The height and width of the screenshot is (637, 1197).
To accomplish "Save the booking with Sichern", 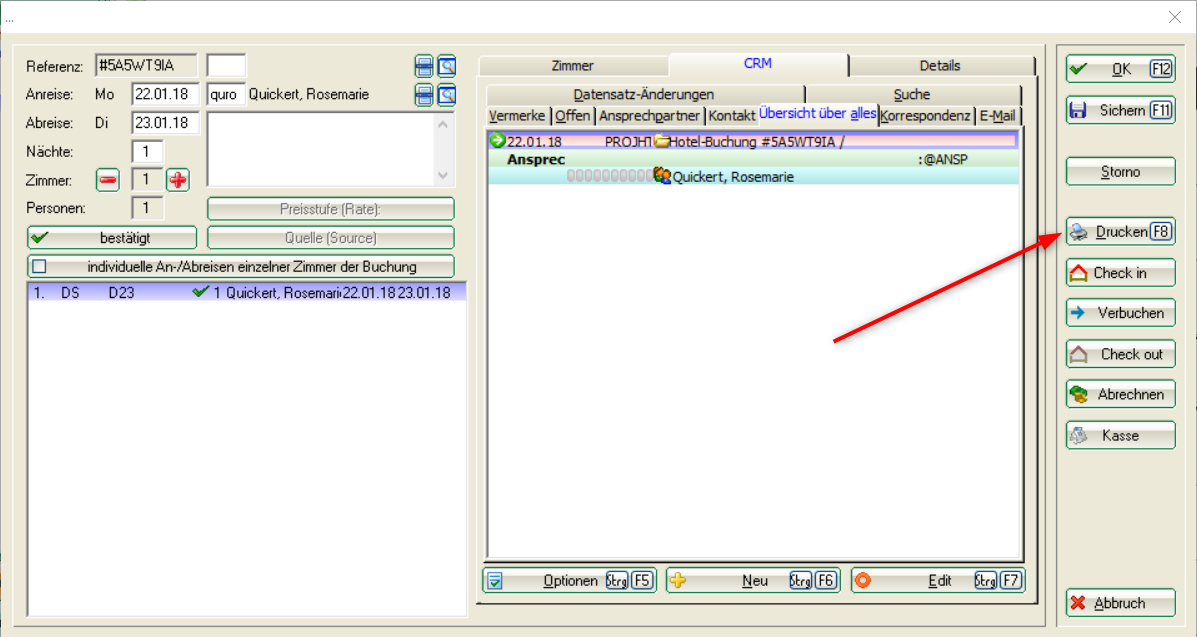I will [x=1120, y=110].
